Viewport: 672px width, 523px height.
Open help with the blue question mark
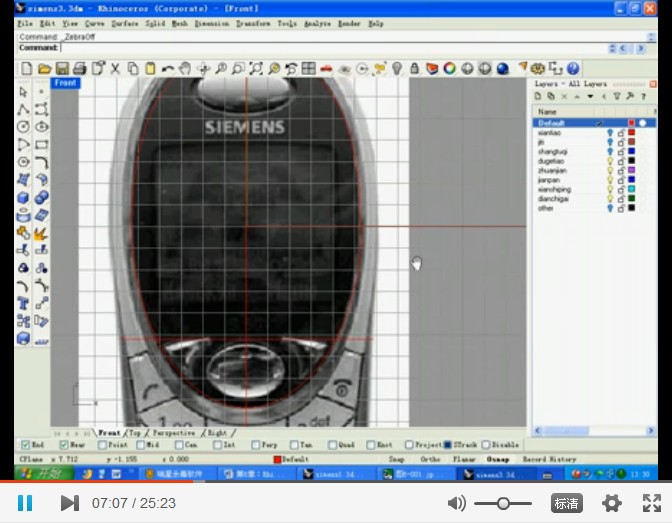[573, 69]
